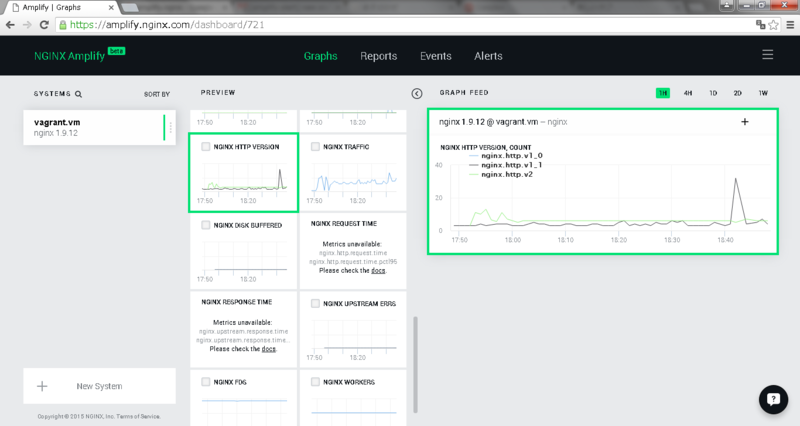The height and width of the screenshot is (426, 800).
Task: Open docs link in NGINX RESPONSE TIME
Action: coord(268,349)
